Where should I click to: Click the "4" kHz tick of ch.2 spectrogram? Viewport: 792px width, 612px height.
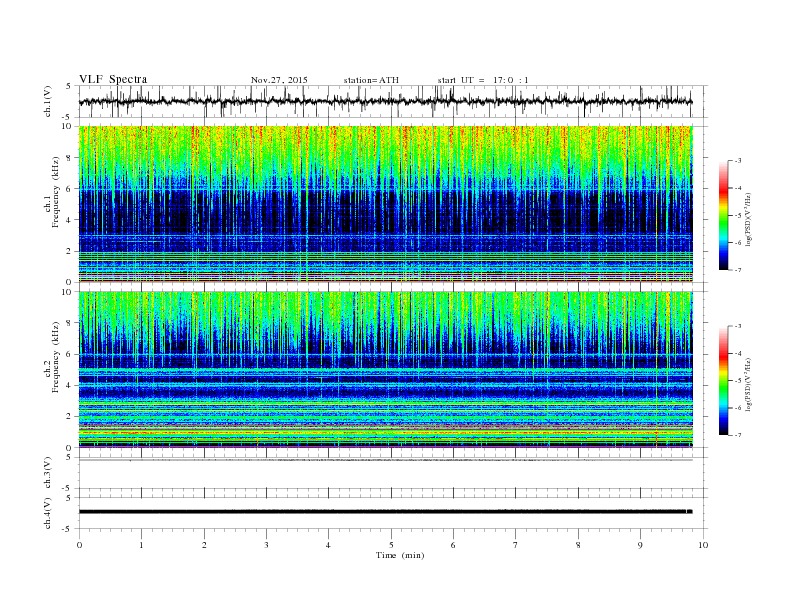[x=69, y=385]
